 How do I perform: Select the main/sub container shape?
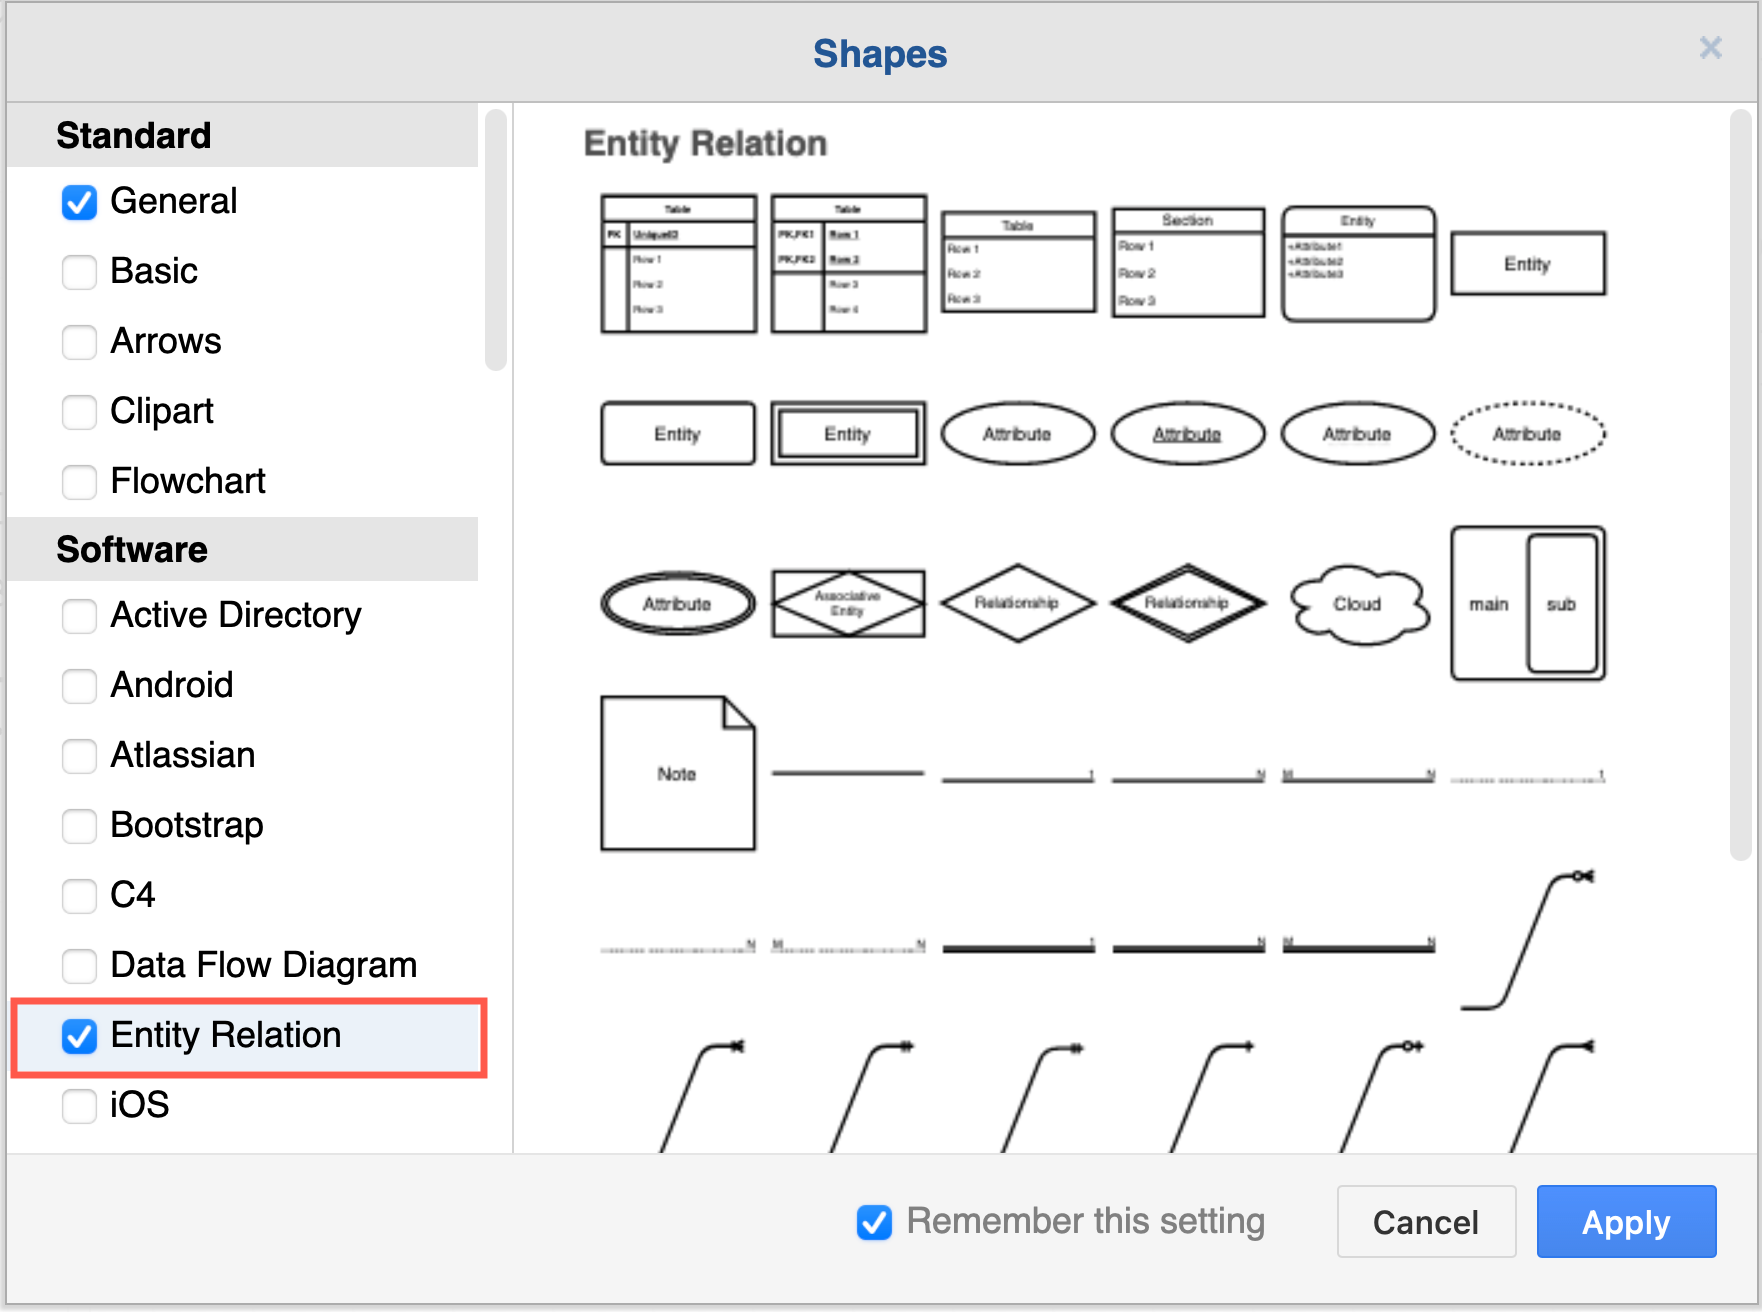point(1527,603)
